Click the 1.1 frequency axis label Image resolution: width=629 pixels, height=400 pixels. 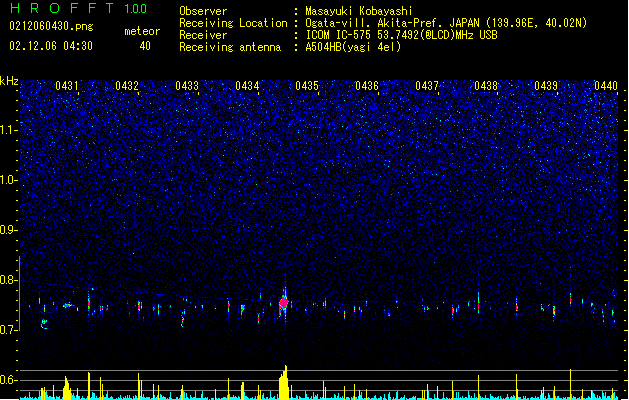point(9,130)
